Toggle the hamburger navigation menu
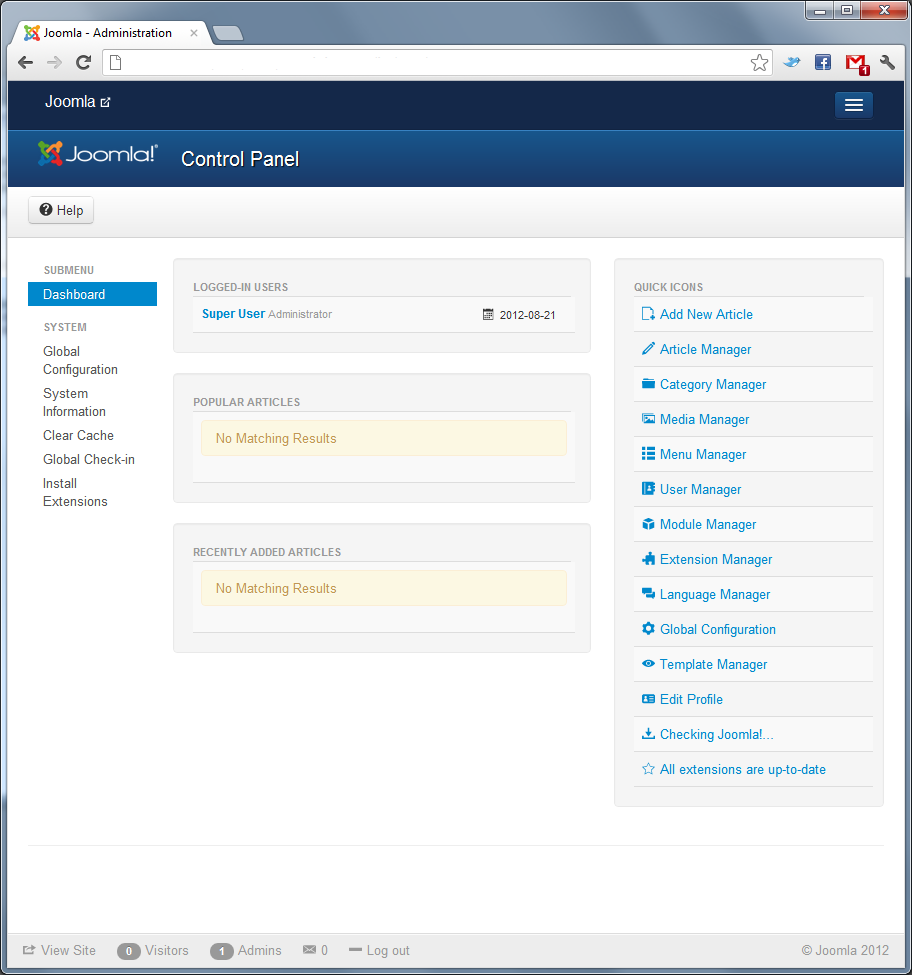This screenshot has width=912, height=975. point(854,105)
